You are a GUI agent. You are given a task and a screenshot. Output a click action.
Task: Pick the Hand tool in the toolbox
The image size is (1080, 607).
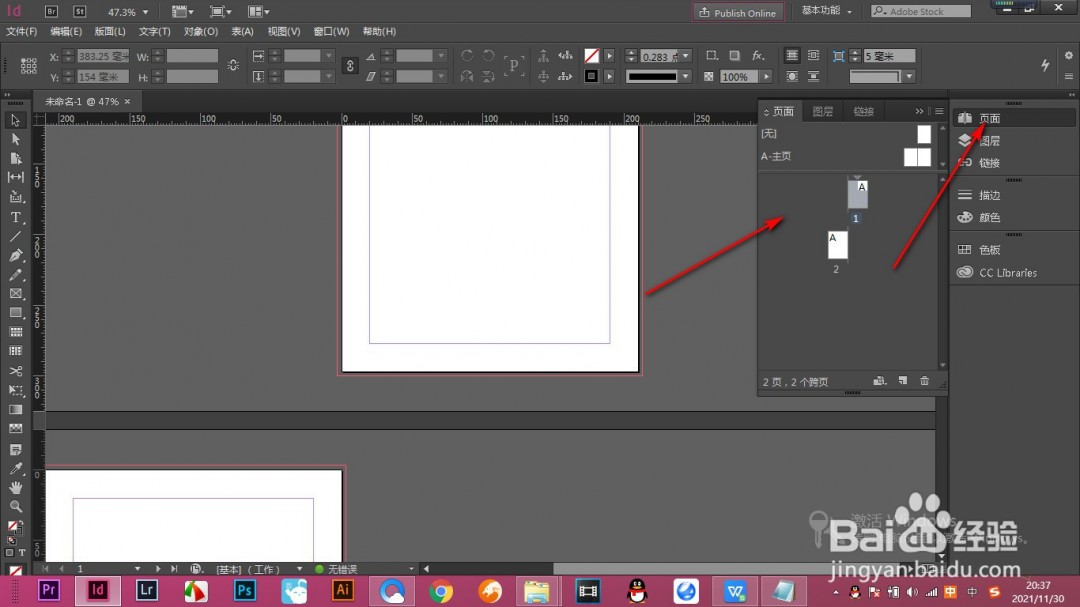coord(16,487)
